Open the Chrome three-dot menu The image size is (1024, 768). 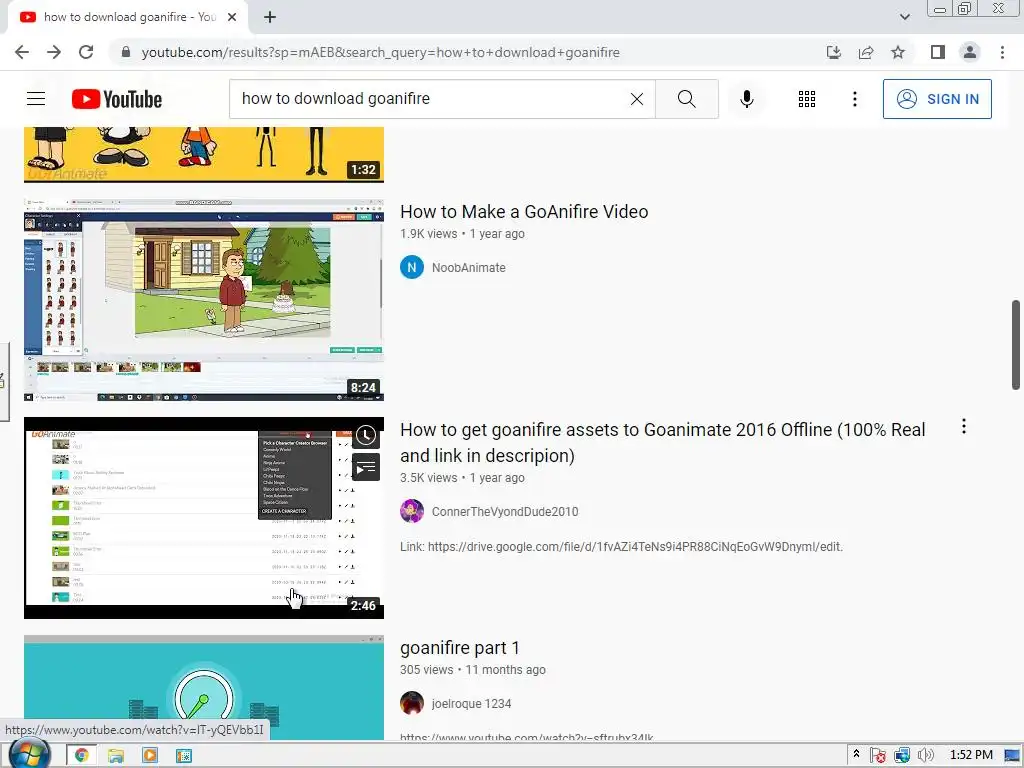click(1002, 52)
